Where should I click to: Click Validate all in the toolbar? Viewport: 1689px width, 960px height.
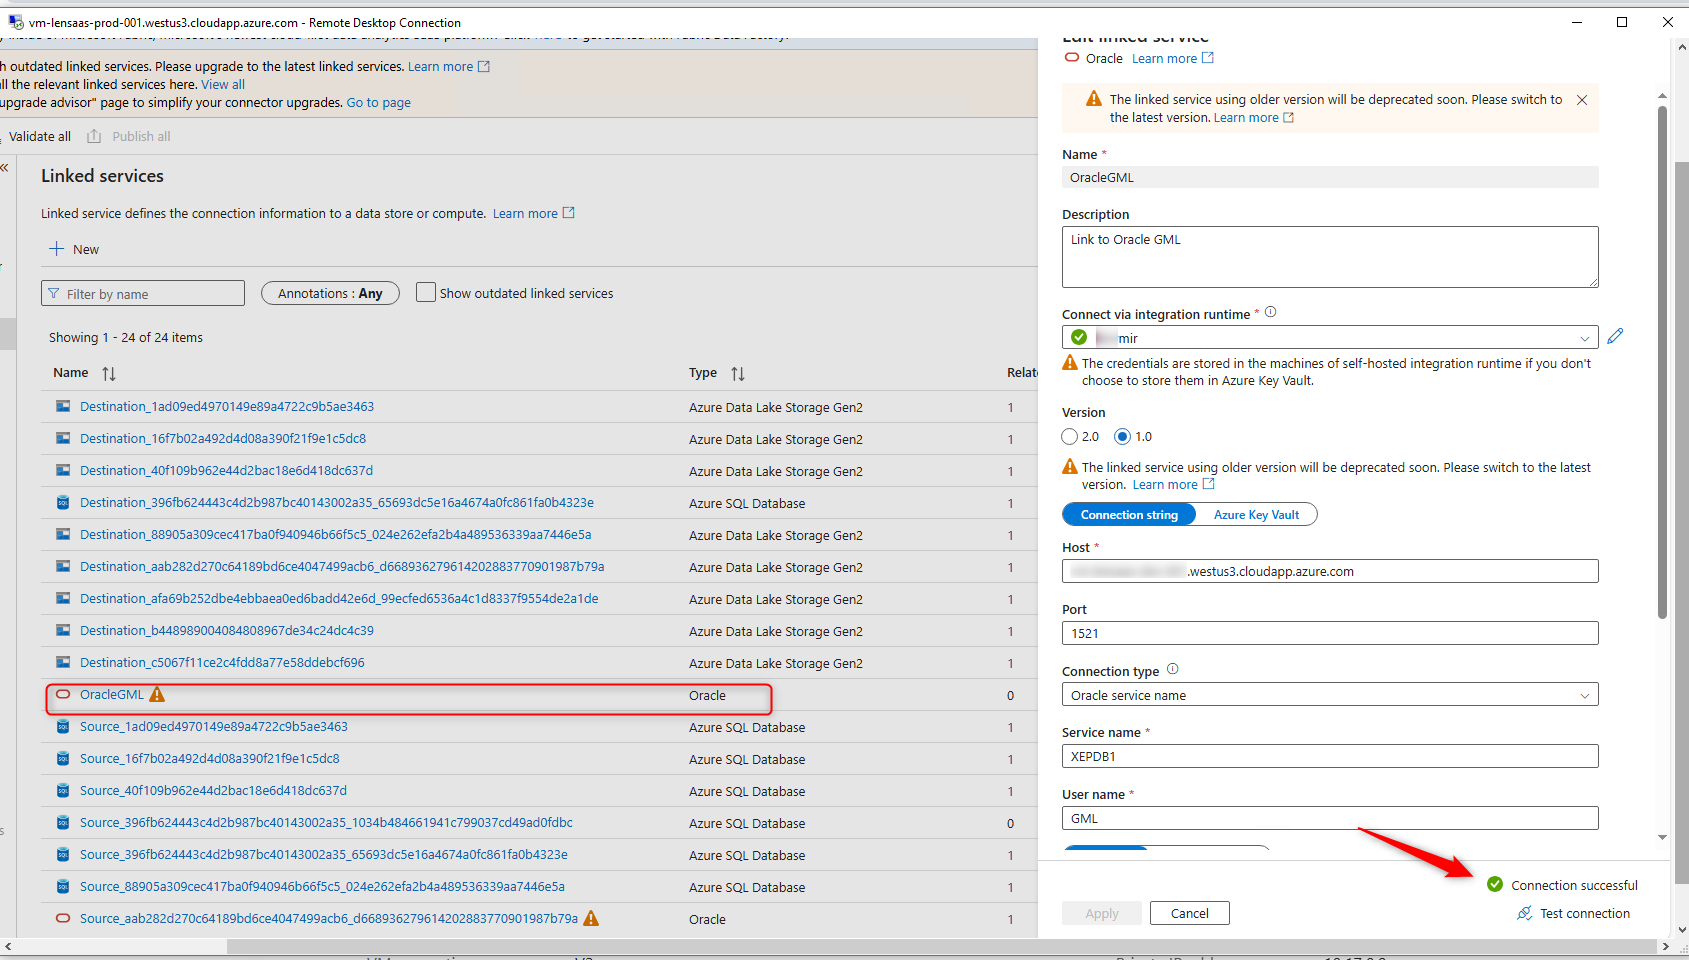(40, 136)
